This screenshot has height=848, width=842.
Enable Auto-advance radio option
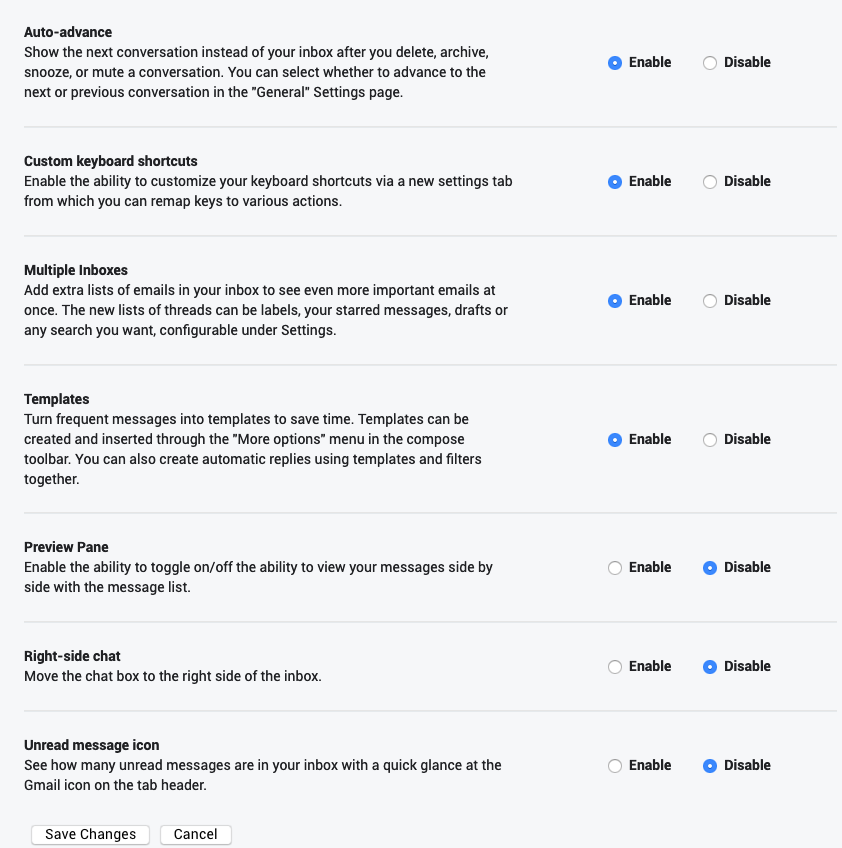pos(615,62)
